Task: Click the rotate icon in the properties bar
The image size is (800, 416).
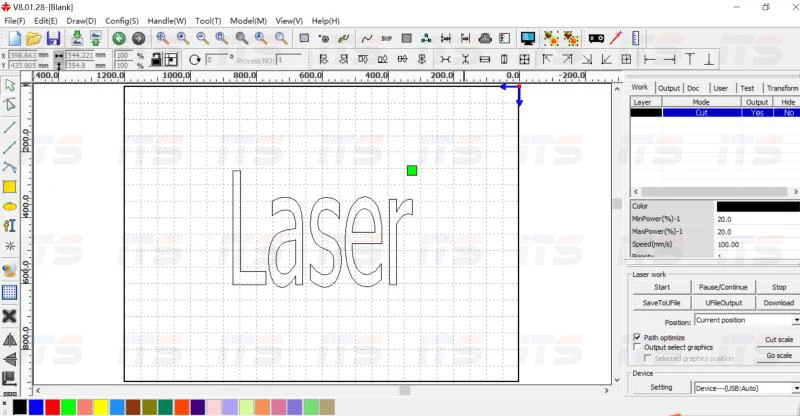Action: 194,60
